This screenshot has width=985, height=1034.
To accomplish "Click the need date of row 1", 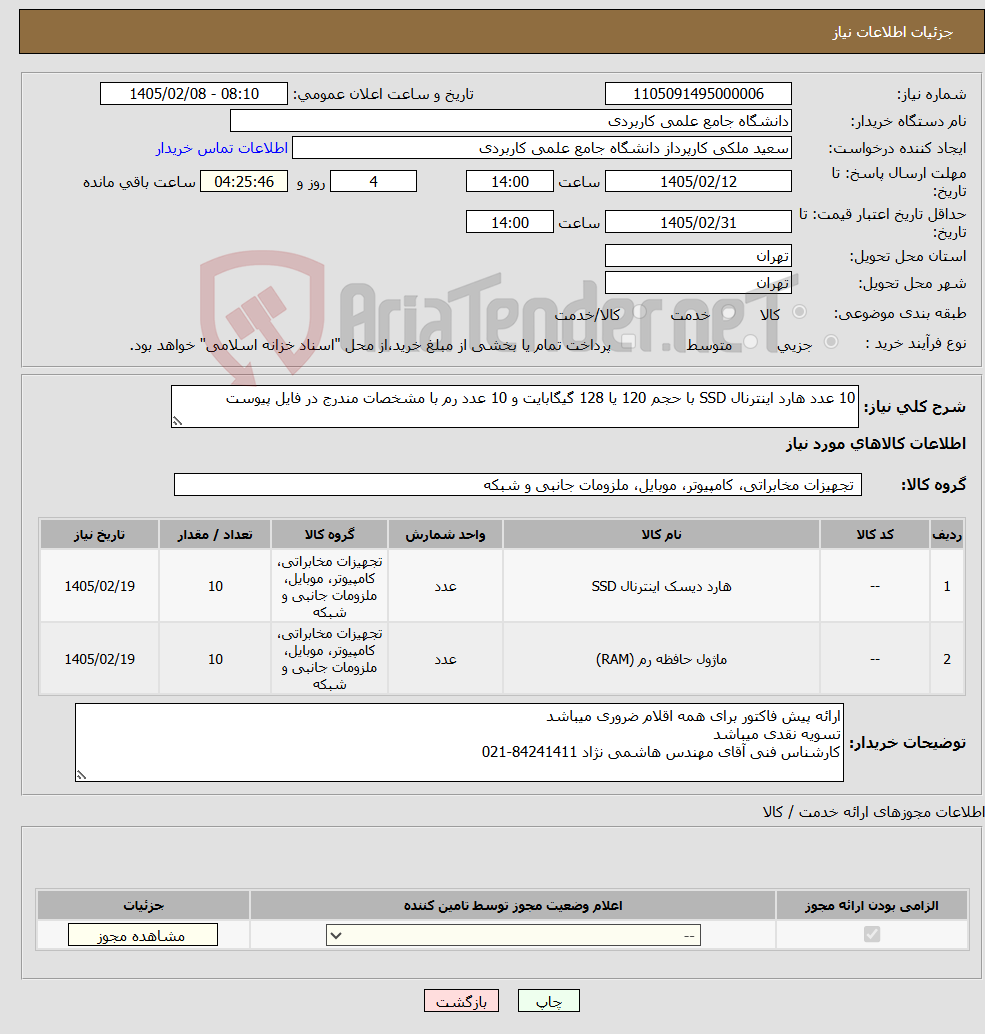I will click(100, 586).
